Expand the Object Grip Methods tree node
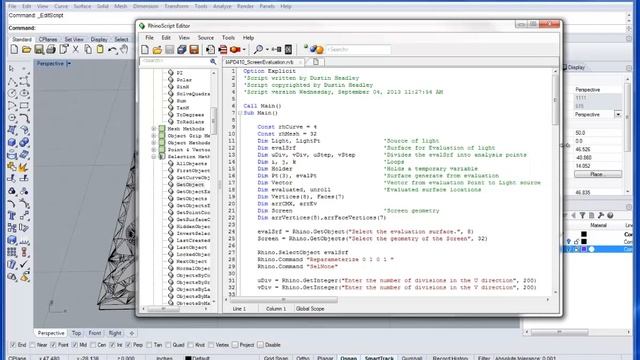The image size is (640, 360). click(154, 136)
